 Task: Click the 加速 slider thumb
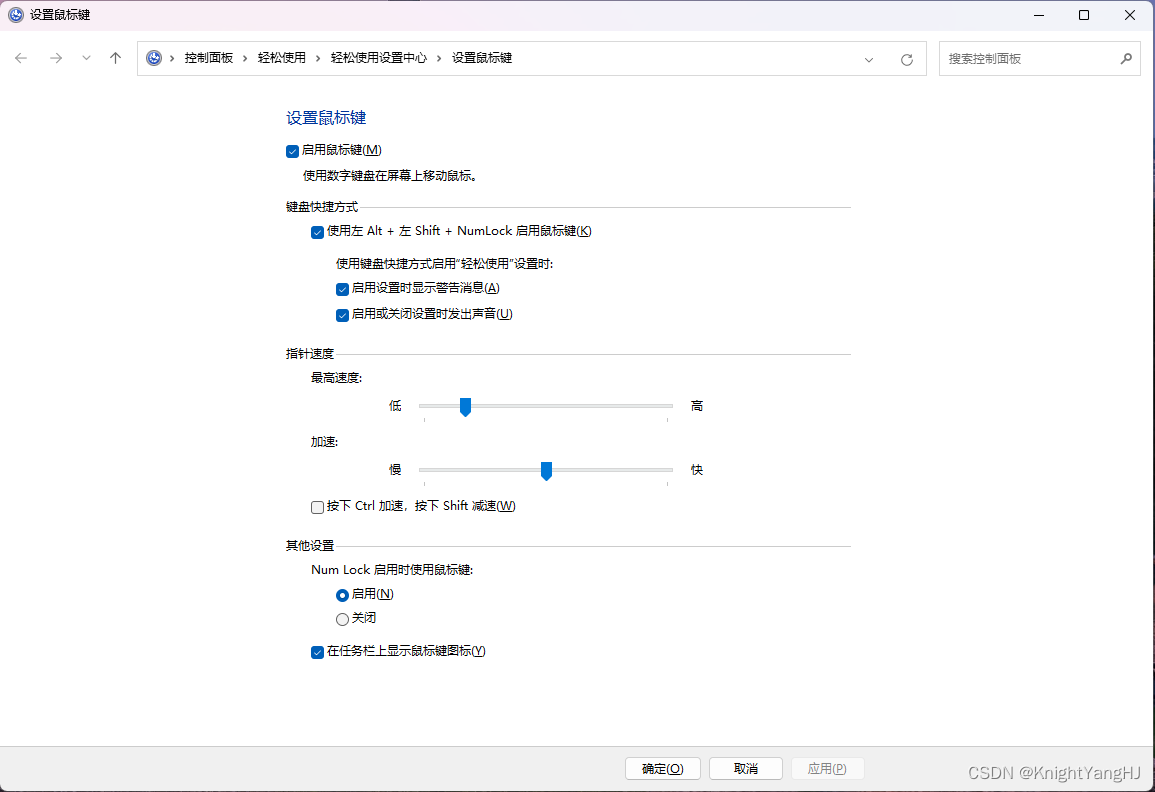click(x=547, y=471)
